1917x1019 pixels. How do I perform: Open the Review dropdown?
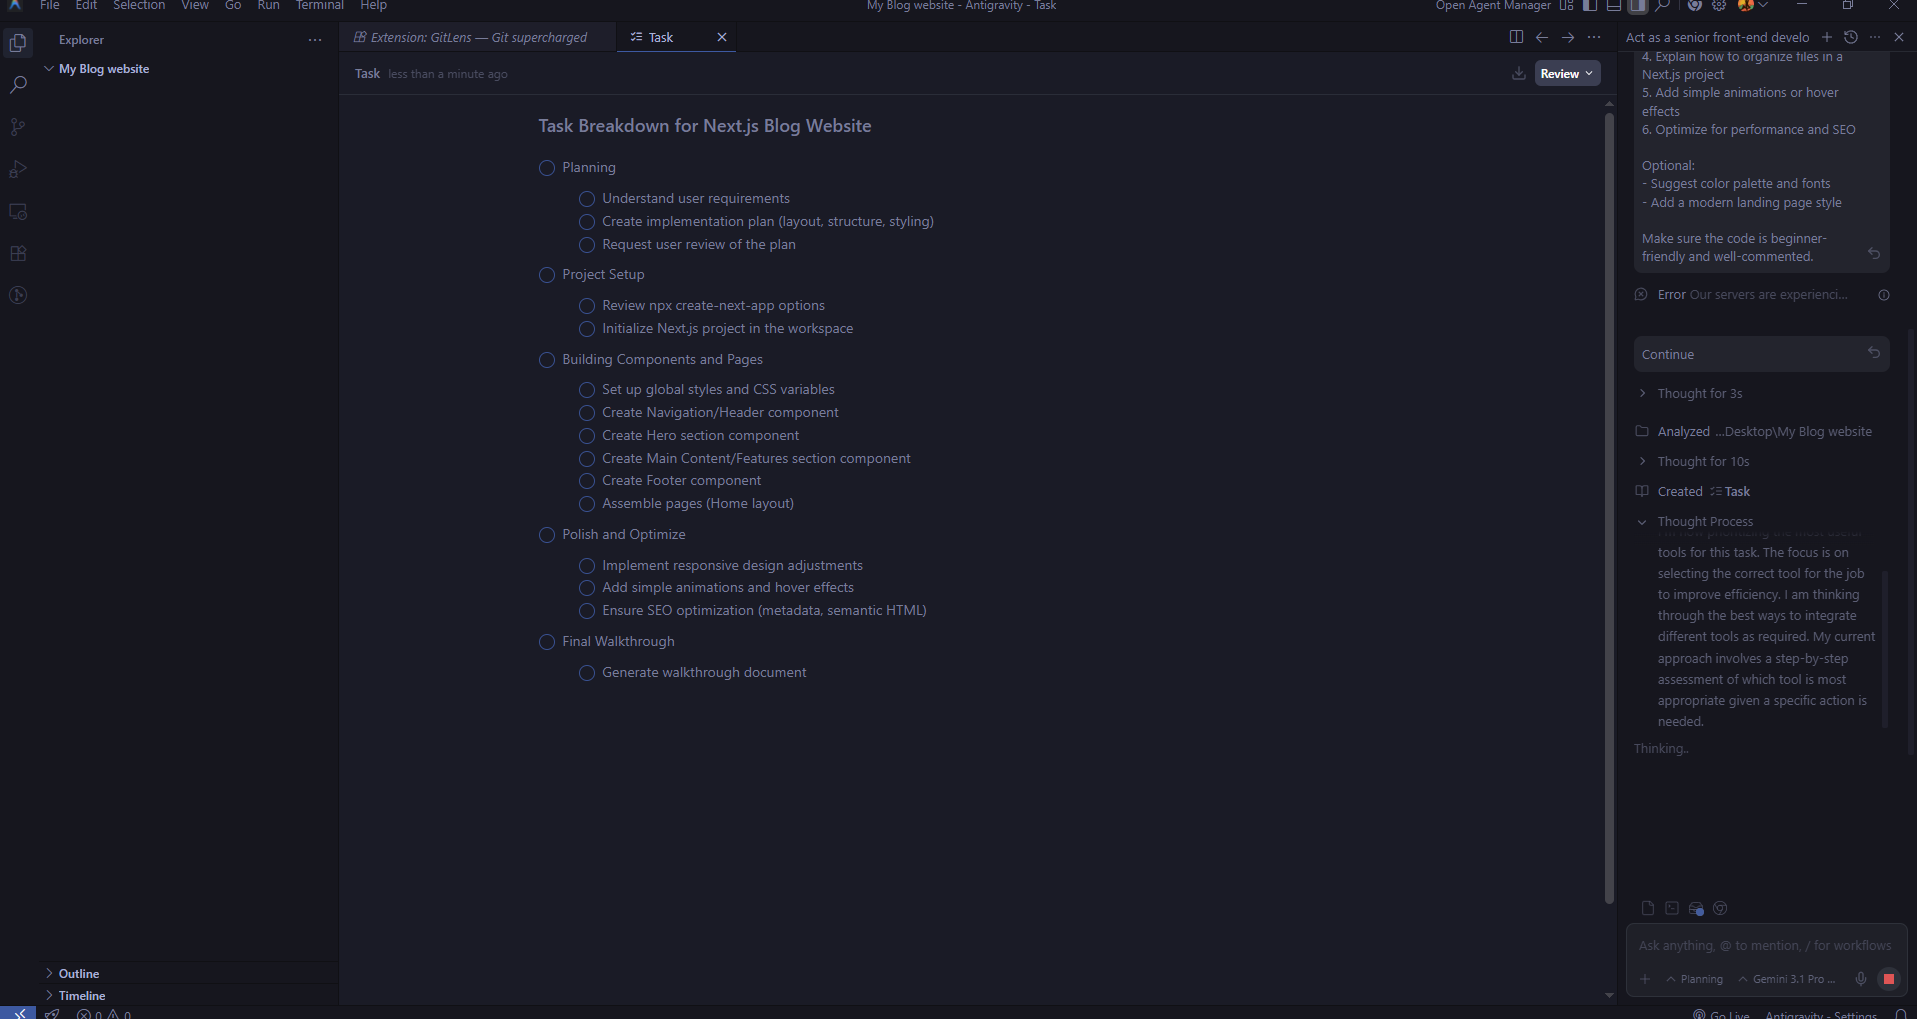(1567, 73)
